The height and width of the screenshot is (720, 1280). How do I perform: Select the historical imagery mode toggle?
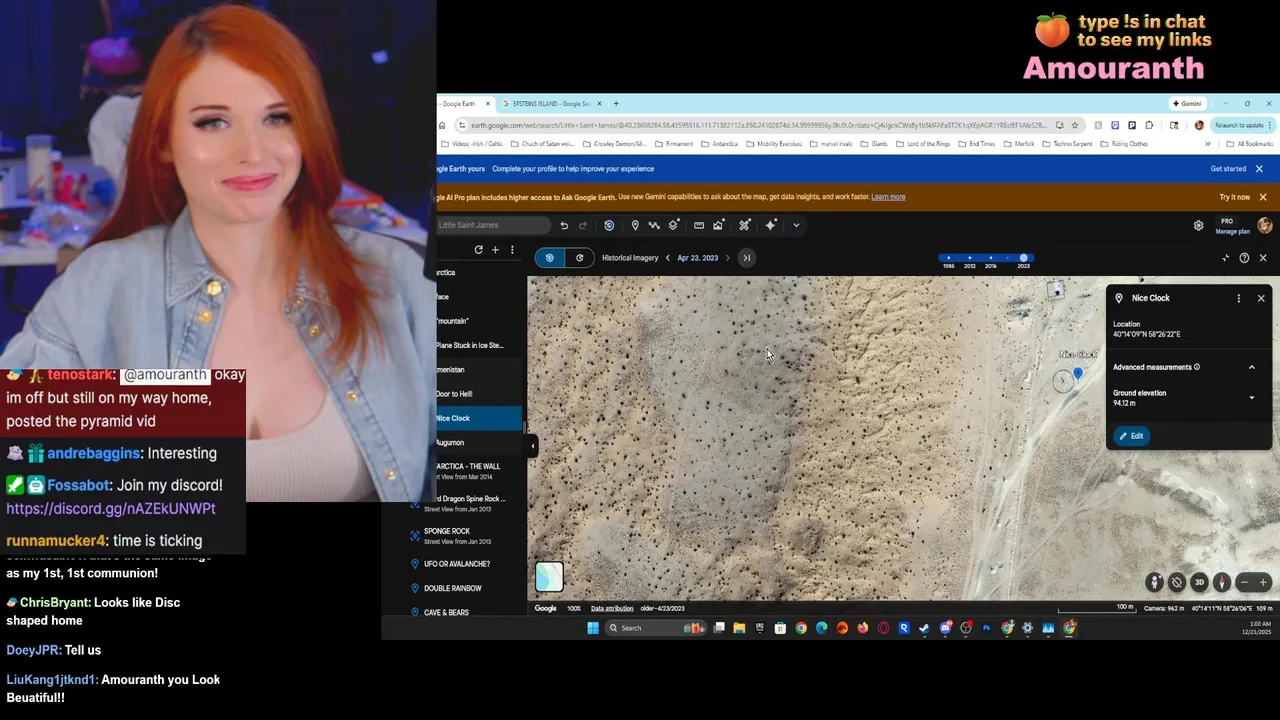[x=549, y=258]
